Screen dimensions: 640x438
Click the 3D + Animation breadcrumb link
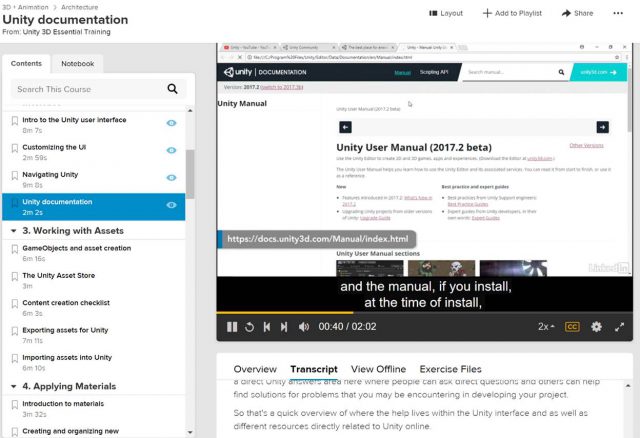(x=25, y=7)
